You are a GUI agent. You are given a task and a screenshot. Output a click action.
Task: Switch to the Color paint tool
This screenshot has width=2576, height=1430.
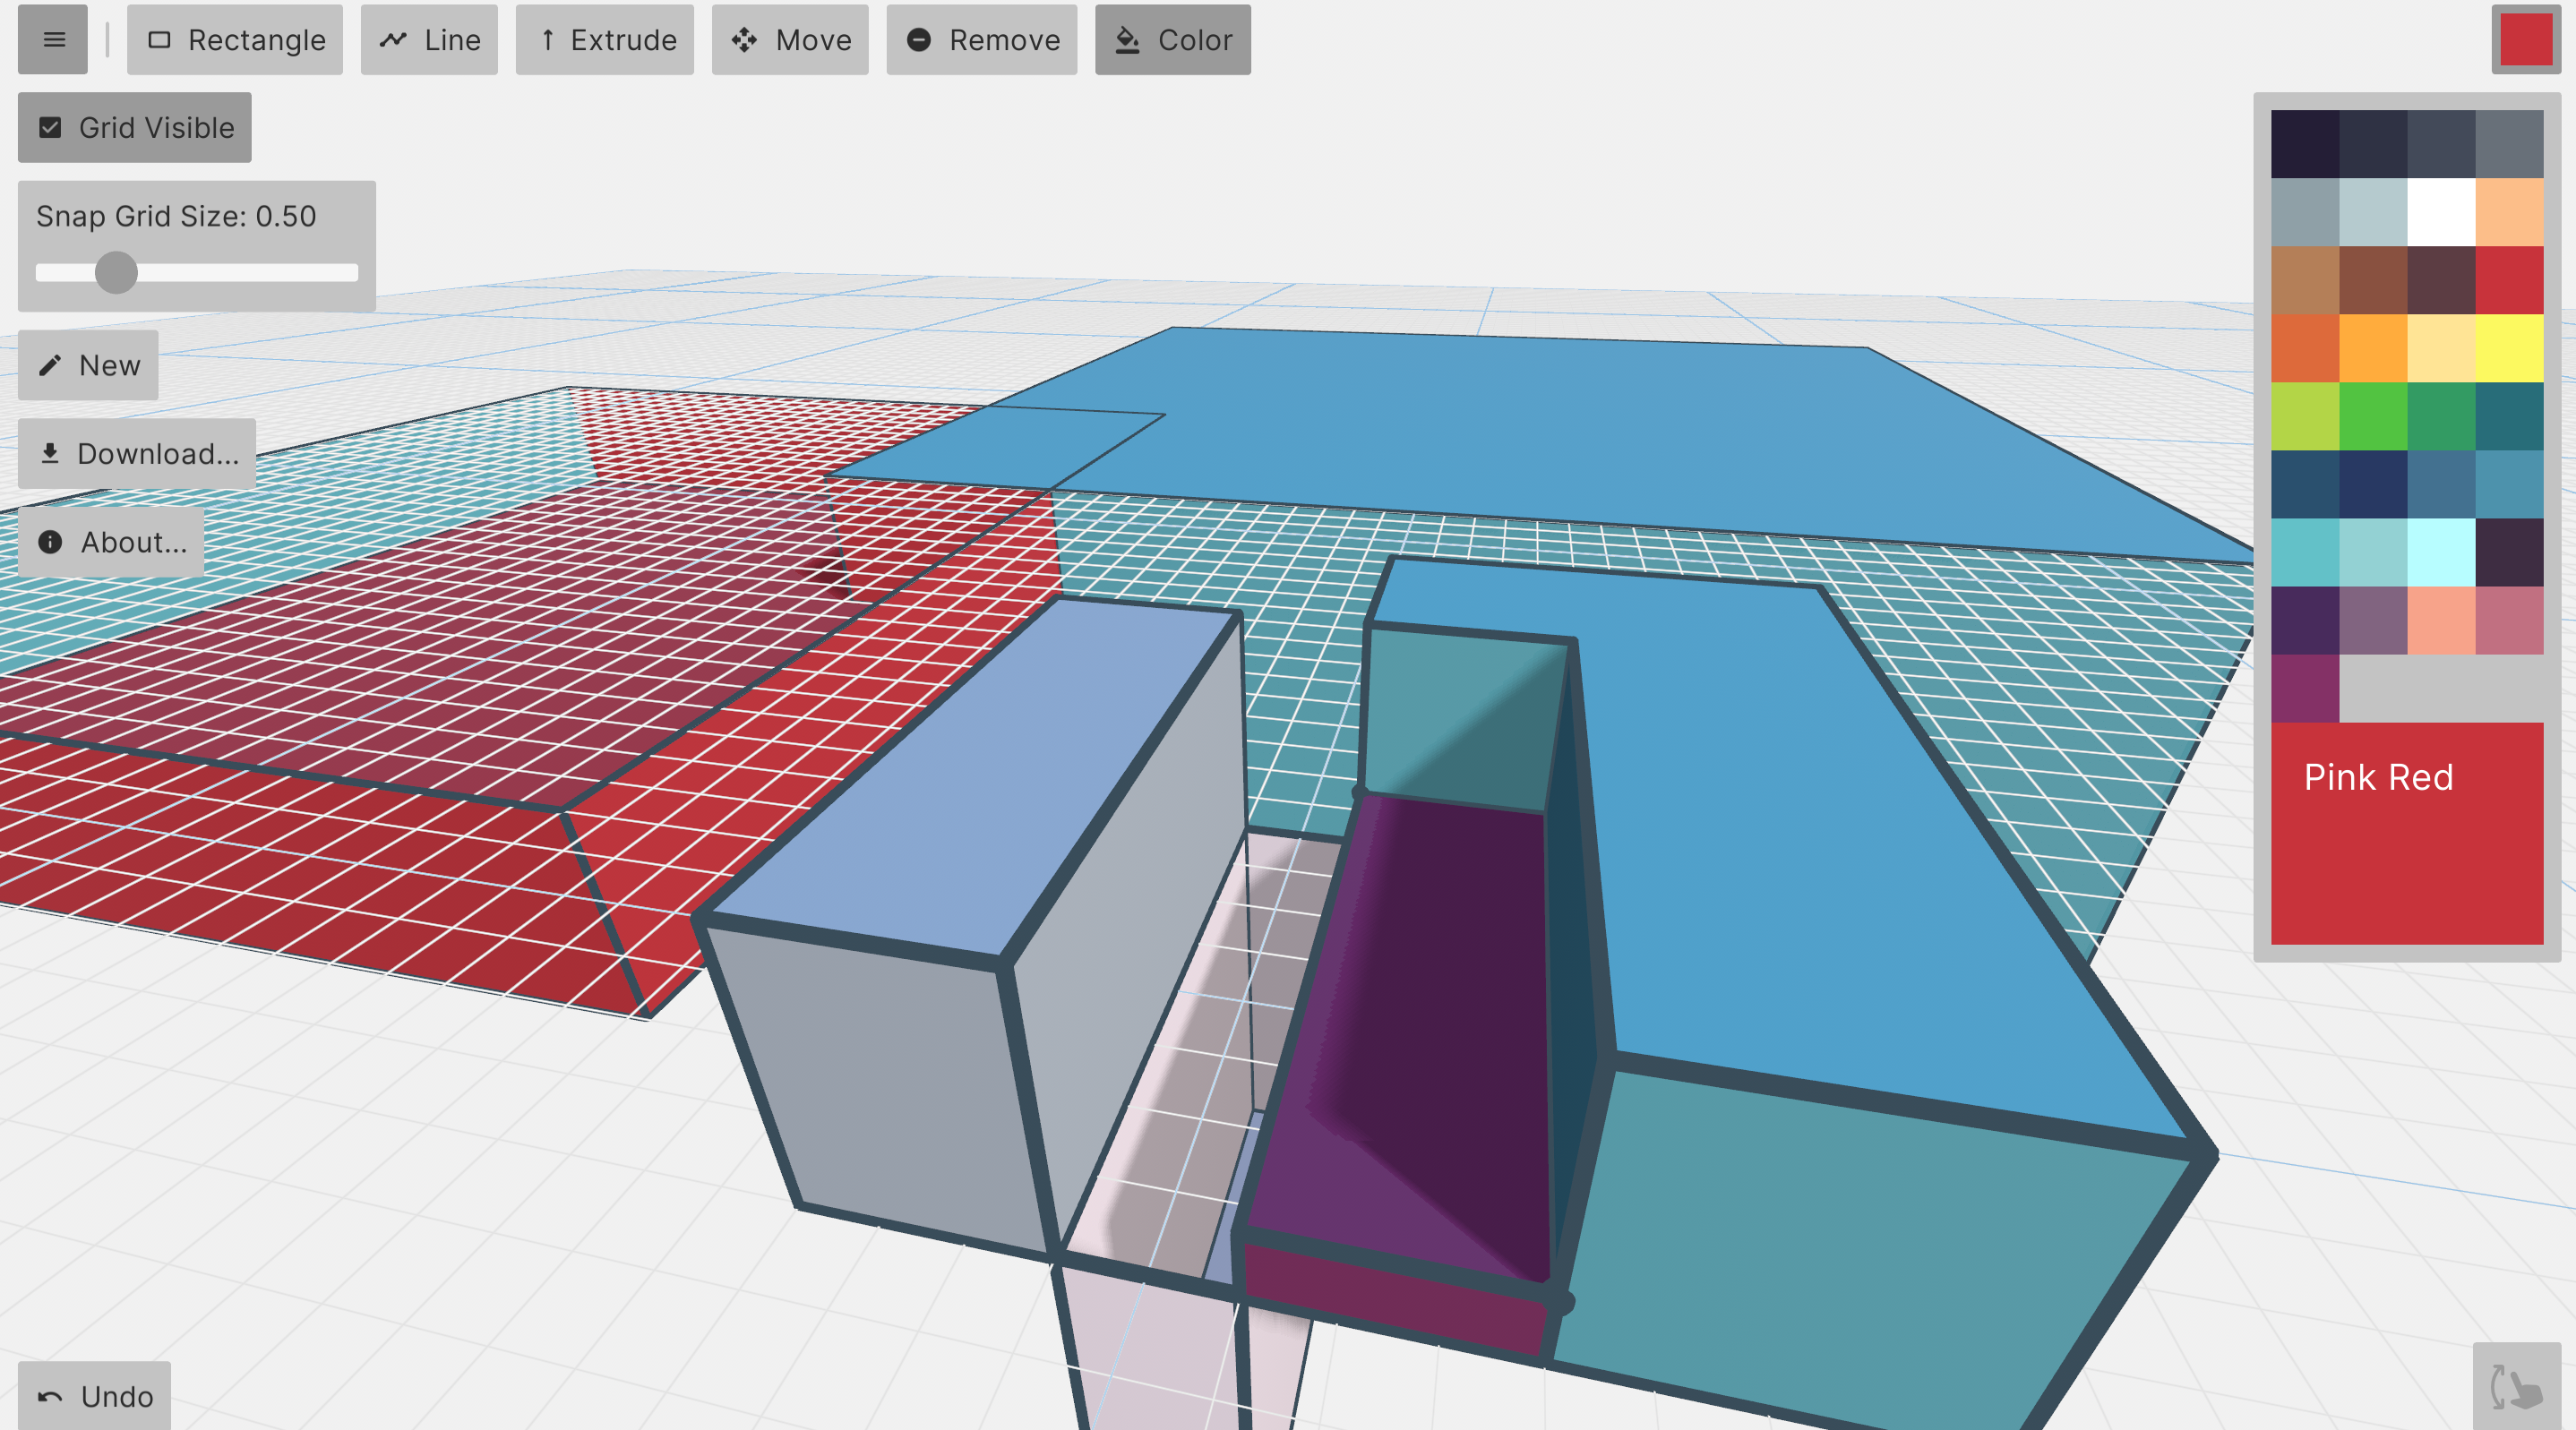(1173, 39)
